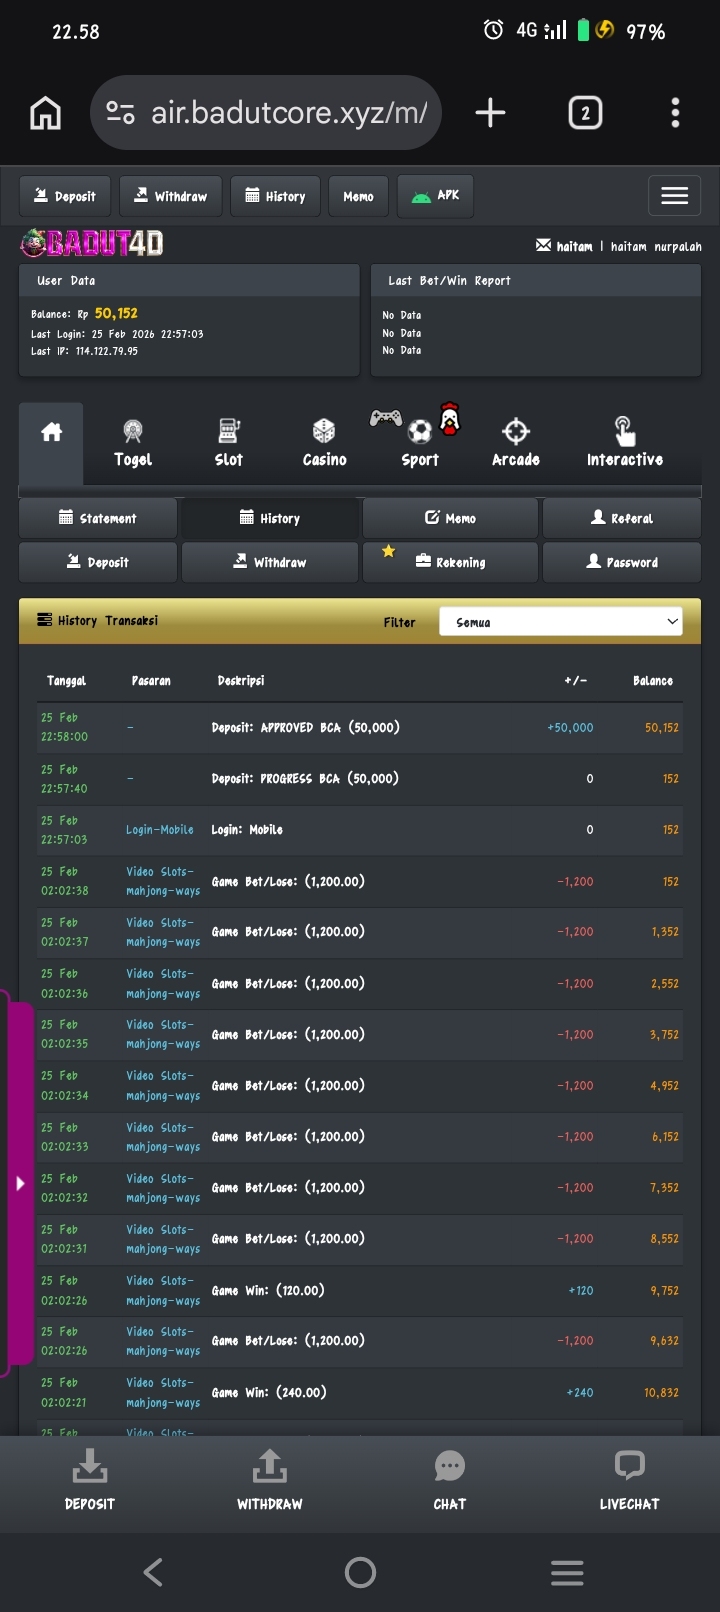This screenshot has height=1612, width=720.
Task: Open the Referal menu item
Action: tap(621, 518)
